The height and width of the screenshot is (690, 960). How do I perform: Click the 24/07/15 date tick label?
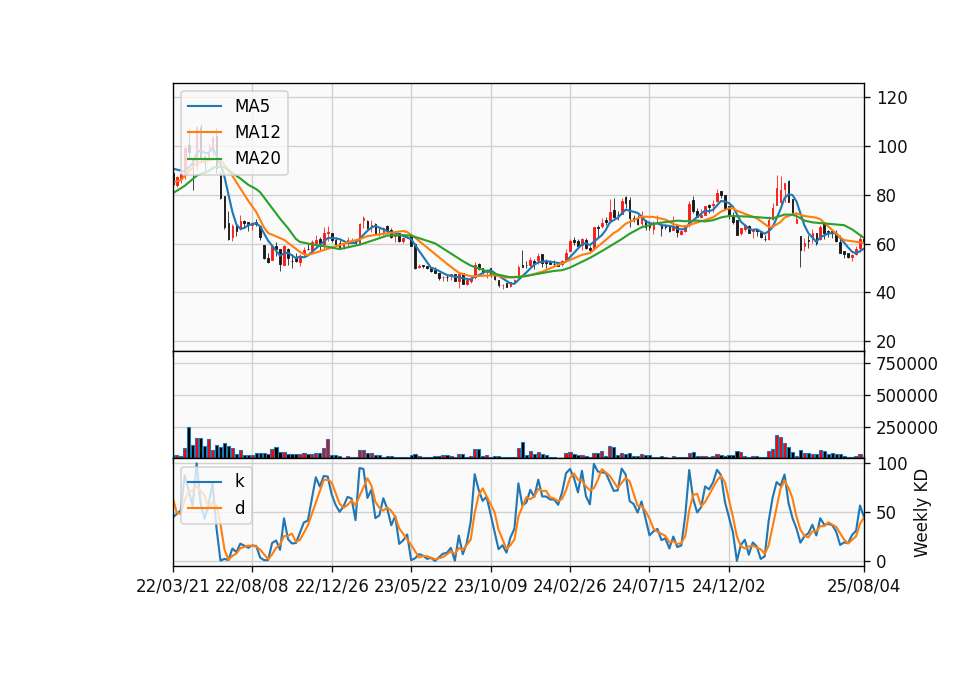point(649,586)
